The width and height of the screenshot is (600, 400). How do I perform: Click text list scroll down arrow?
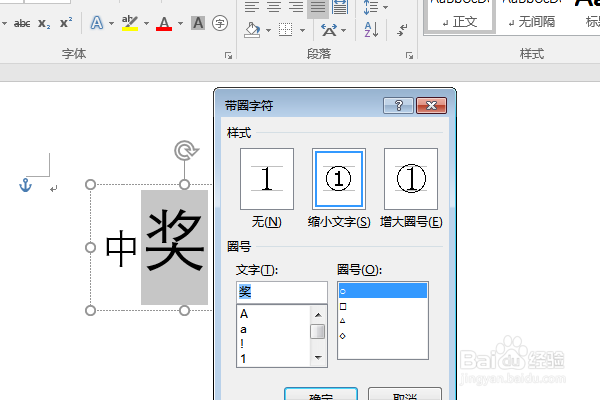pos(318,358)
